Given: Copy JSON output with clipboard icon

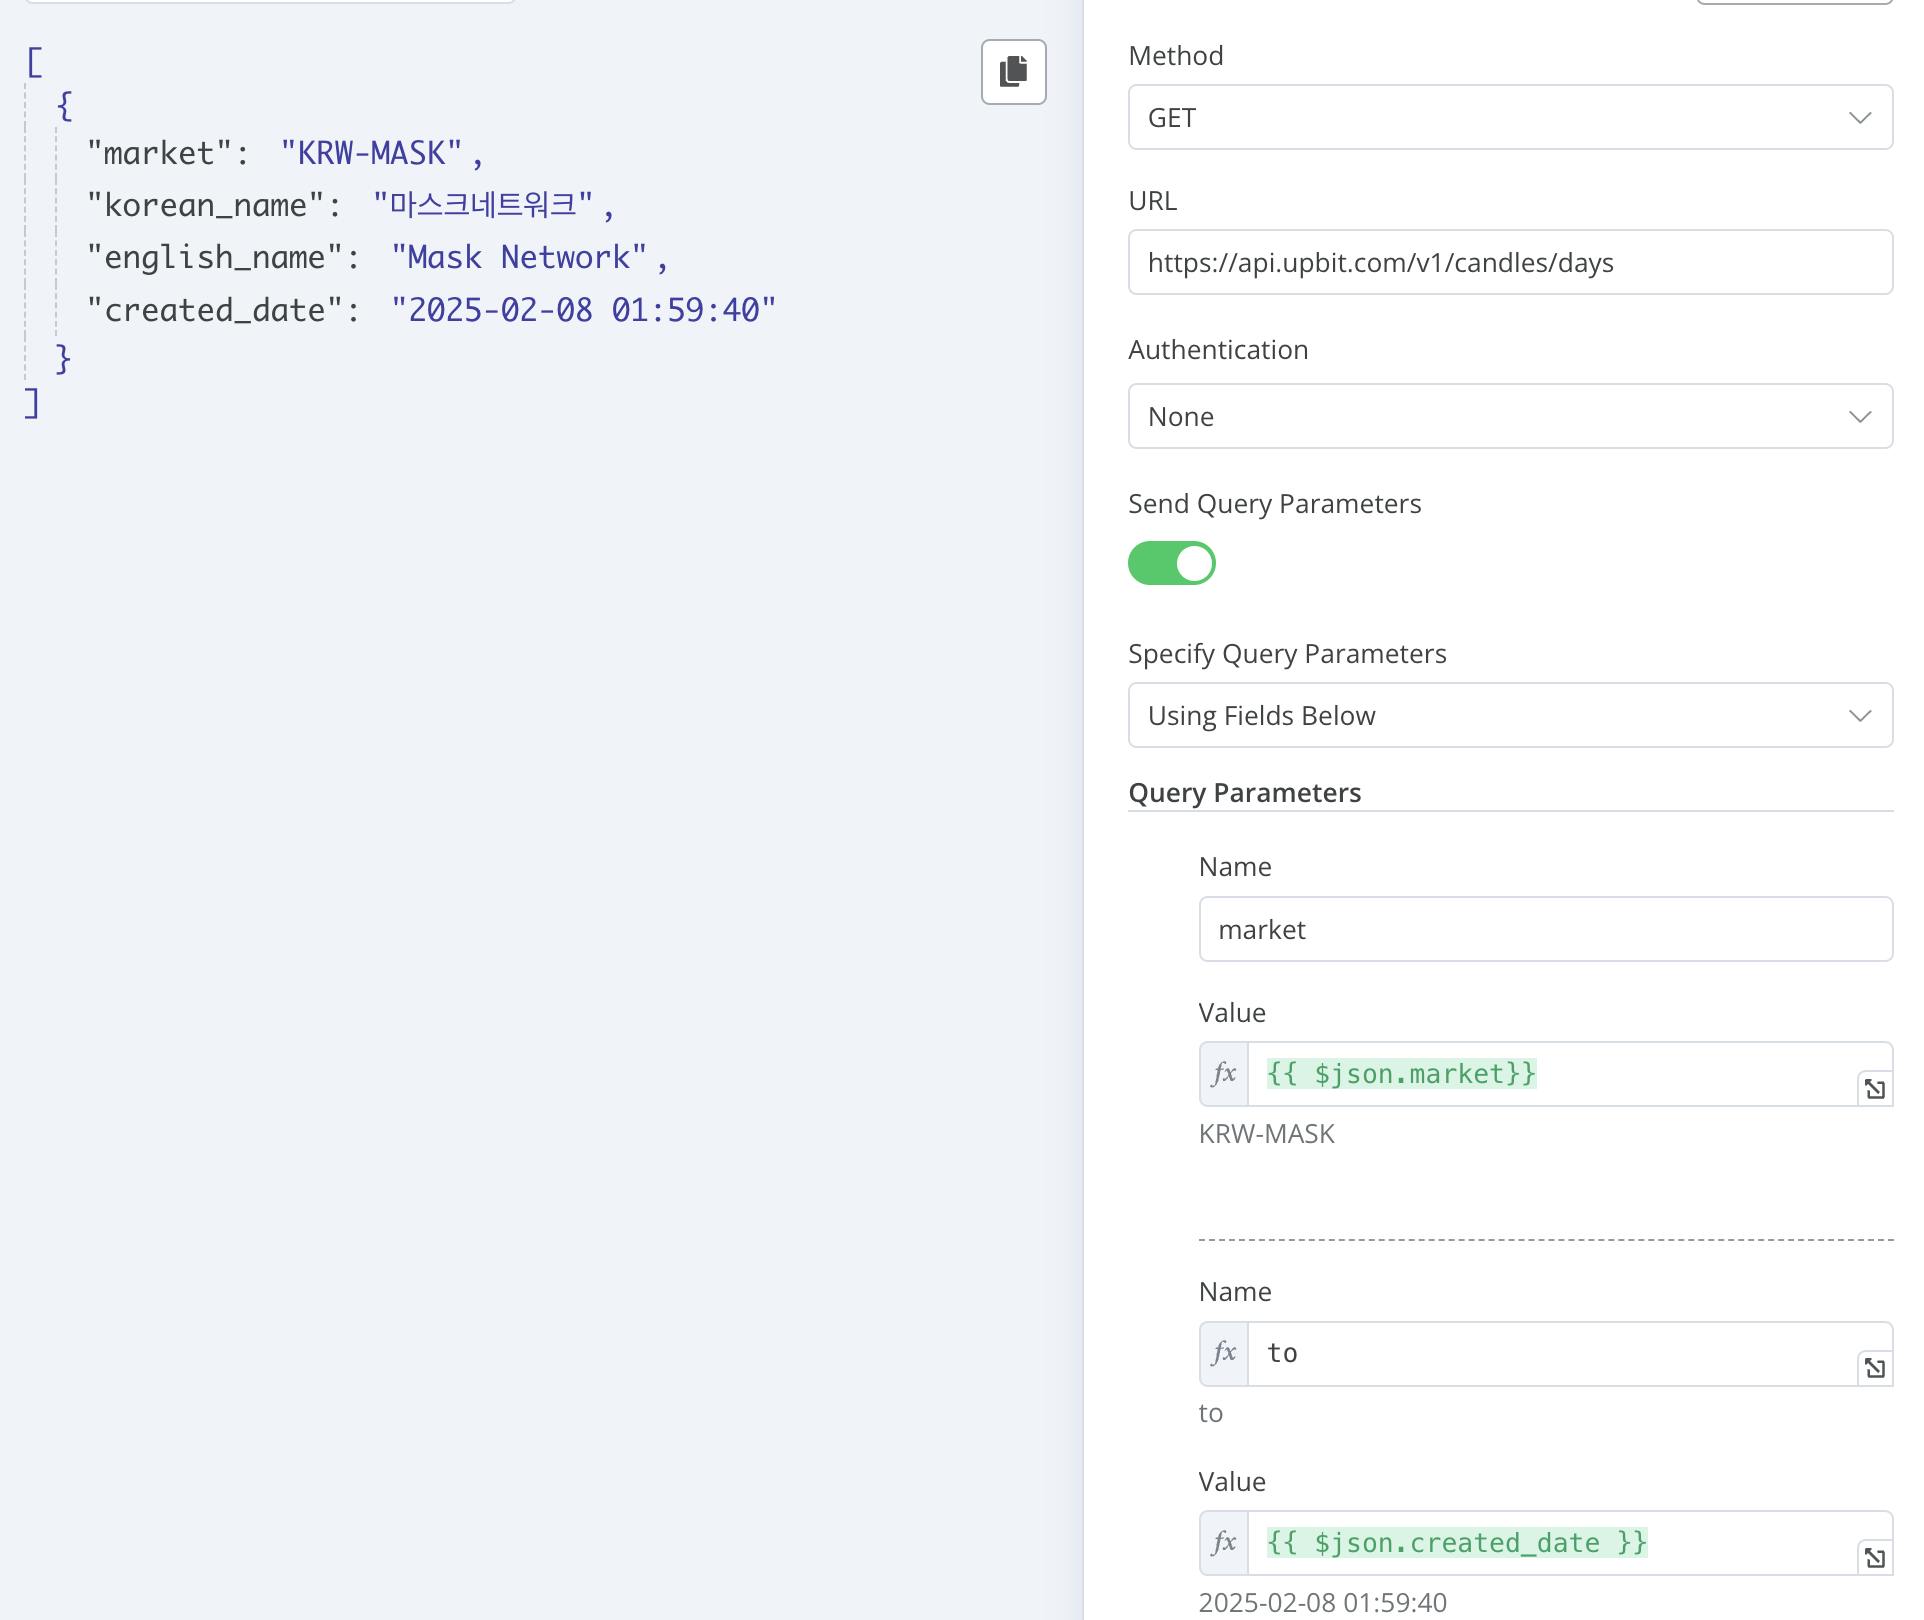Looking at the screenshot, I should pos(1013,72).
